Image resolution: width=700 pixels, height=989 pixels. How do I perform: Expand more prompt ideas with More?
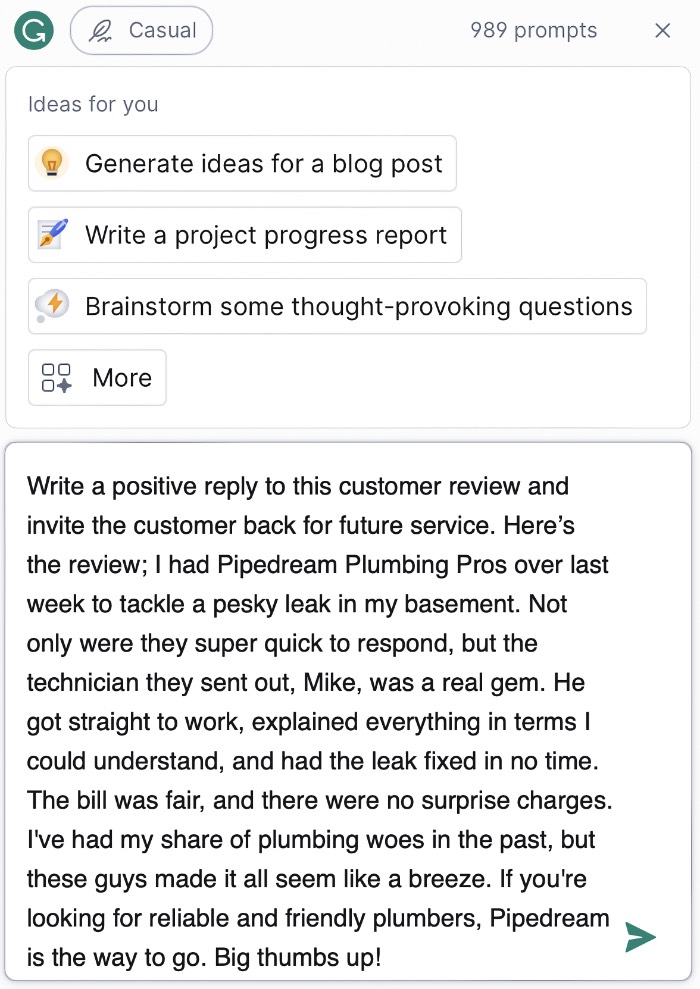pos(97,377)
